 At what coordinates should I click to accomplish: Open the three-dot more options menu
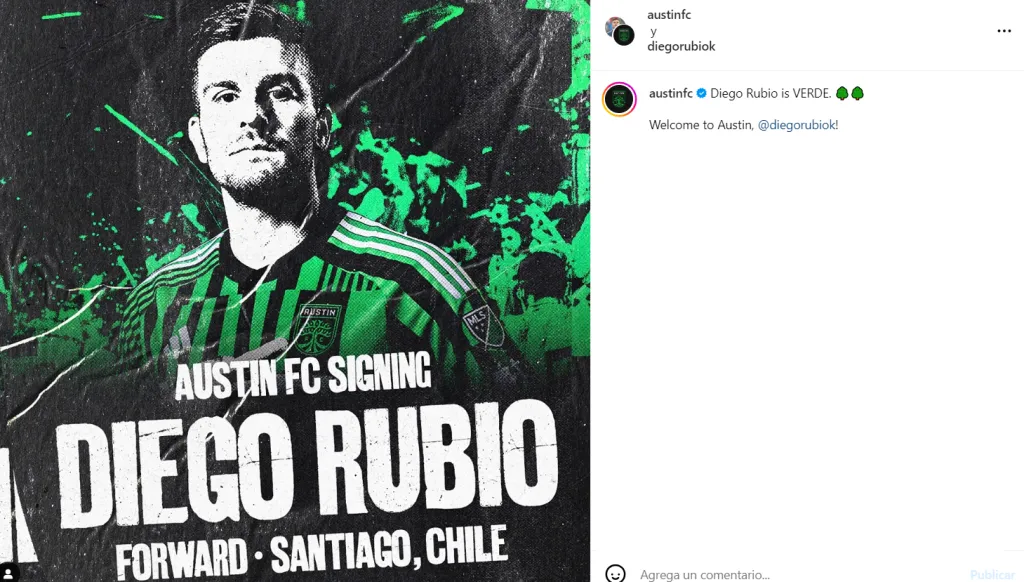tap(1004, 31)
